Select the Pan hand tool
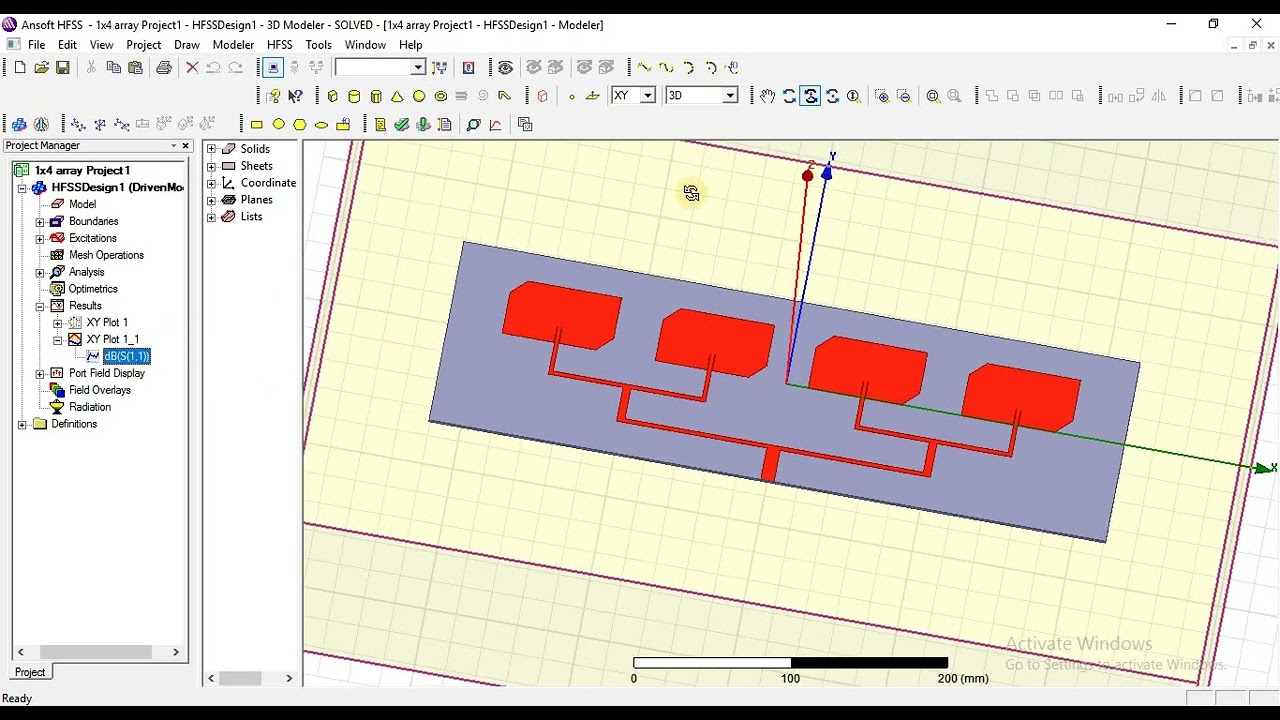 coord(767,96)
